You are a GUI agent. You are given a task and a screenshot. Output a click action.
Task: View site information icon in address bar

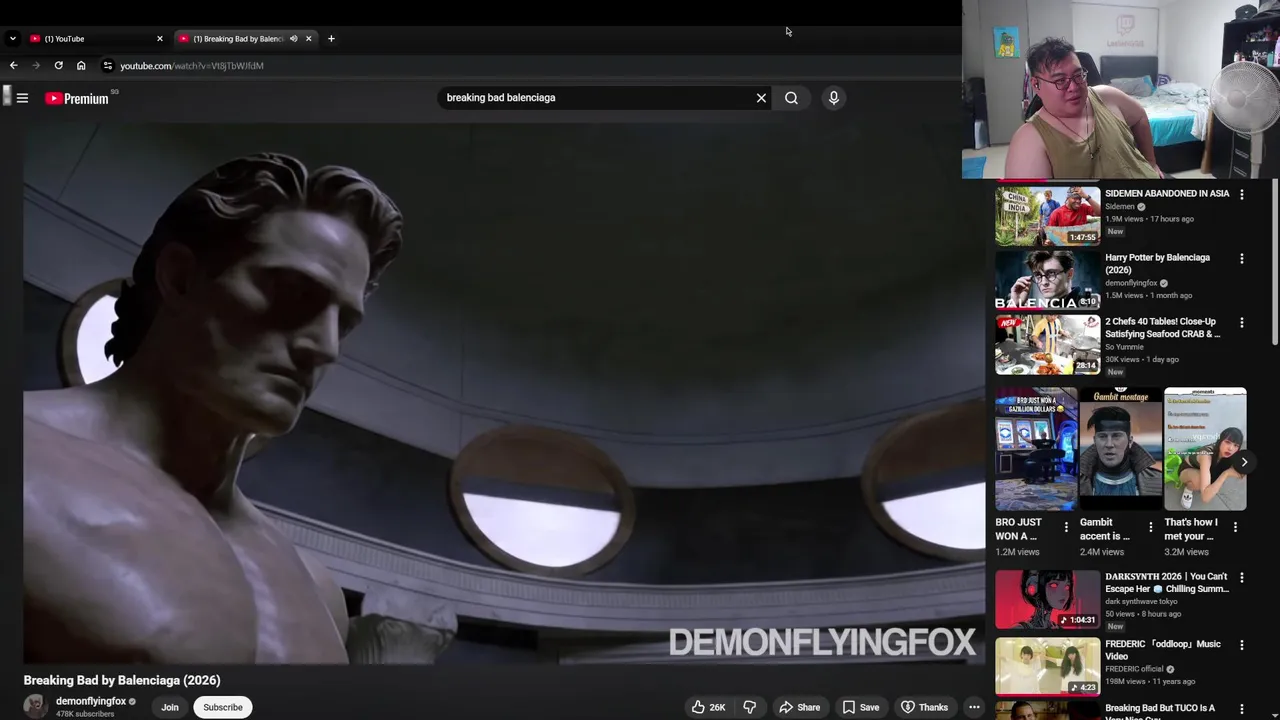click(x=107, y=65)
